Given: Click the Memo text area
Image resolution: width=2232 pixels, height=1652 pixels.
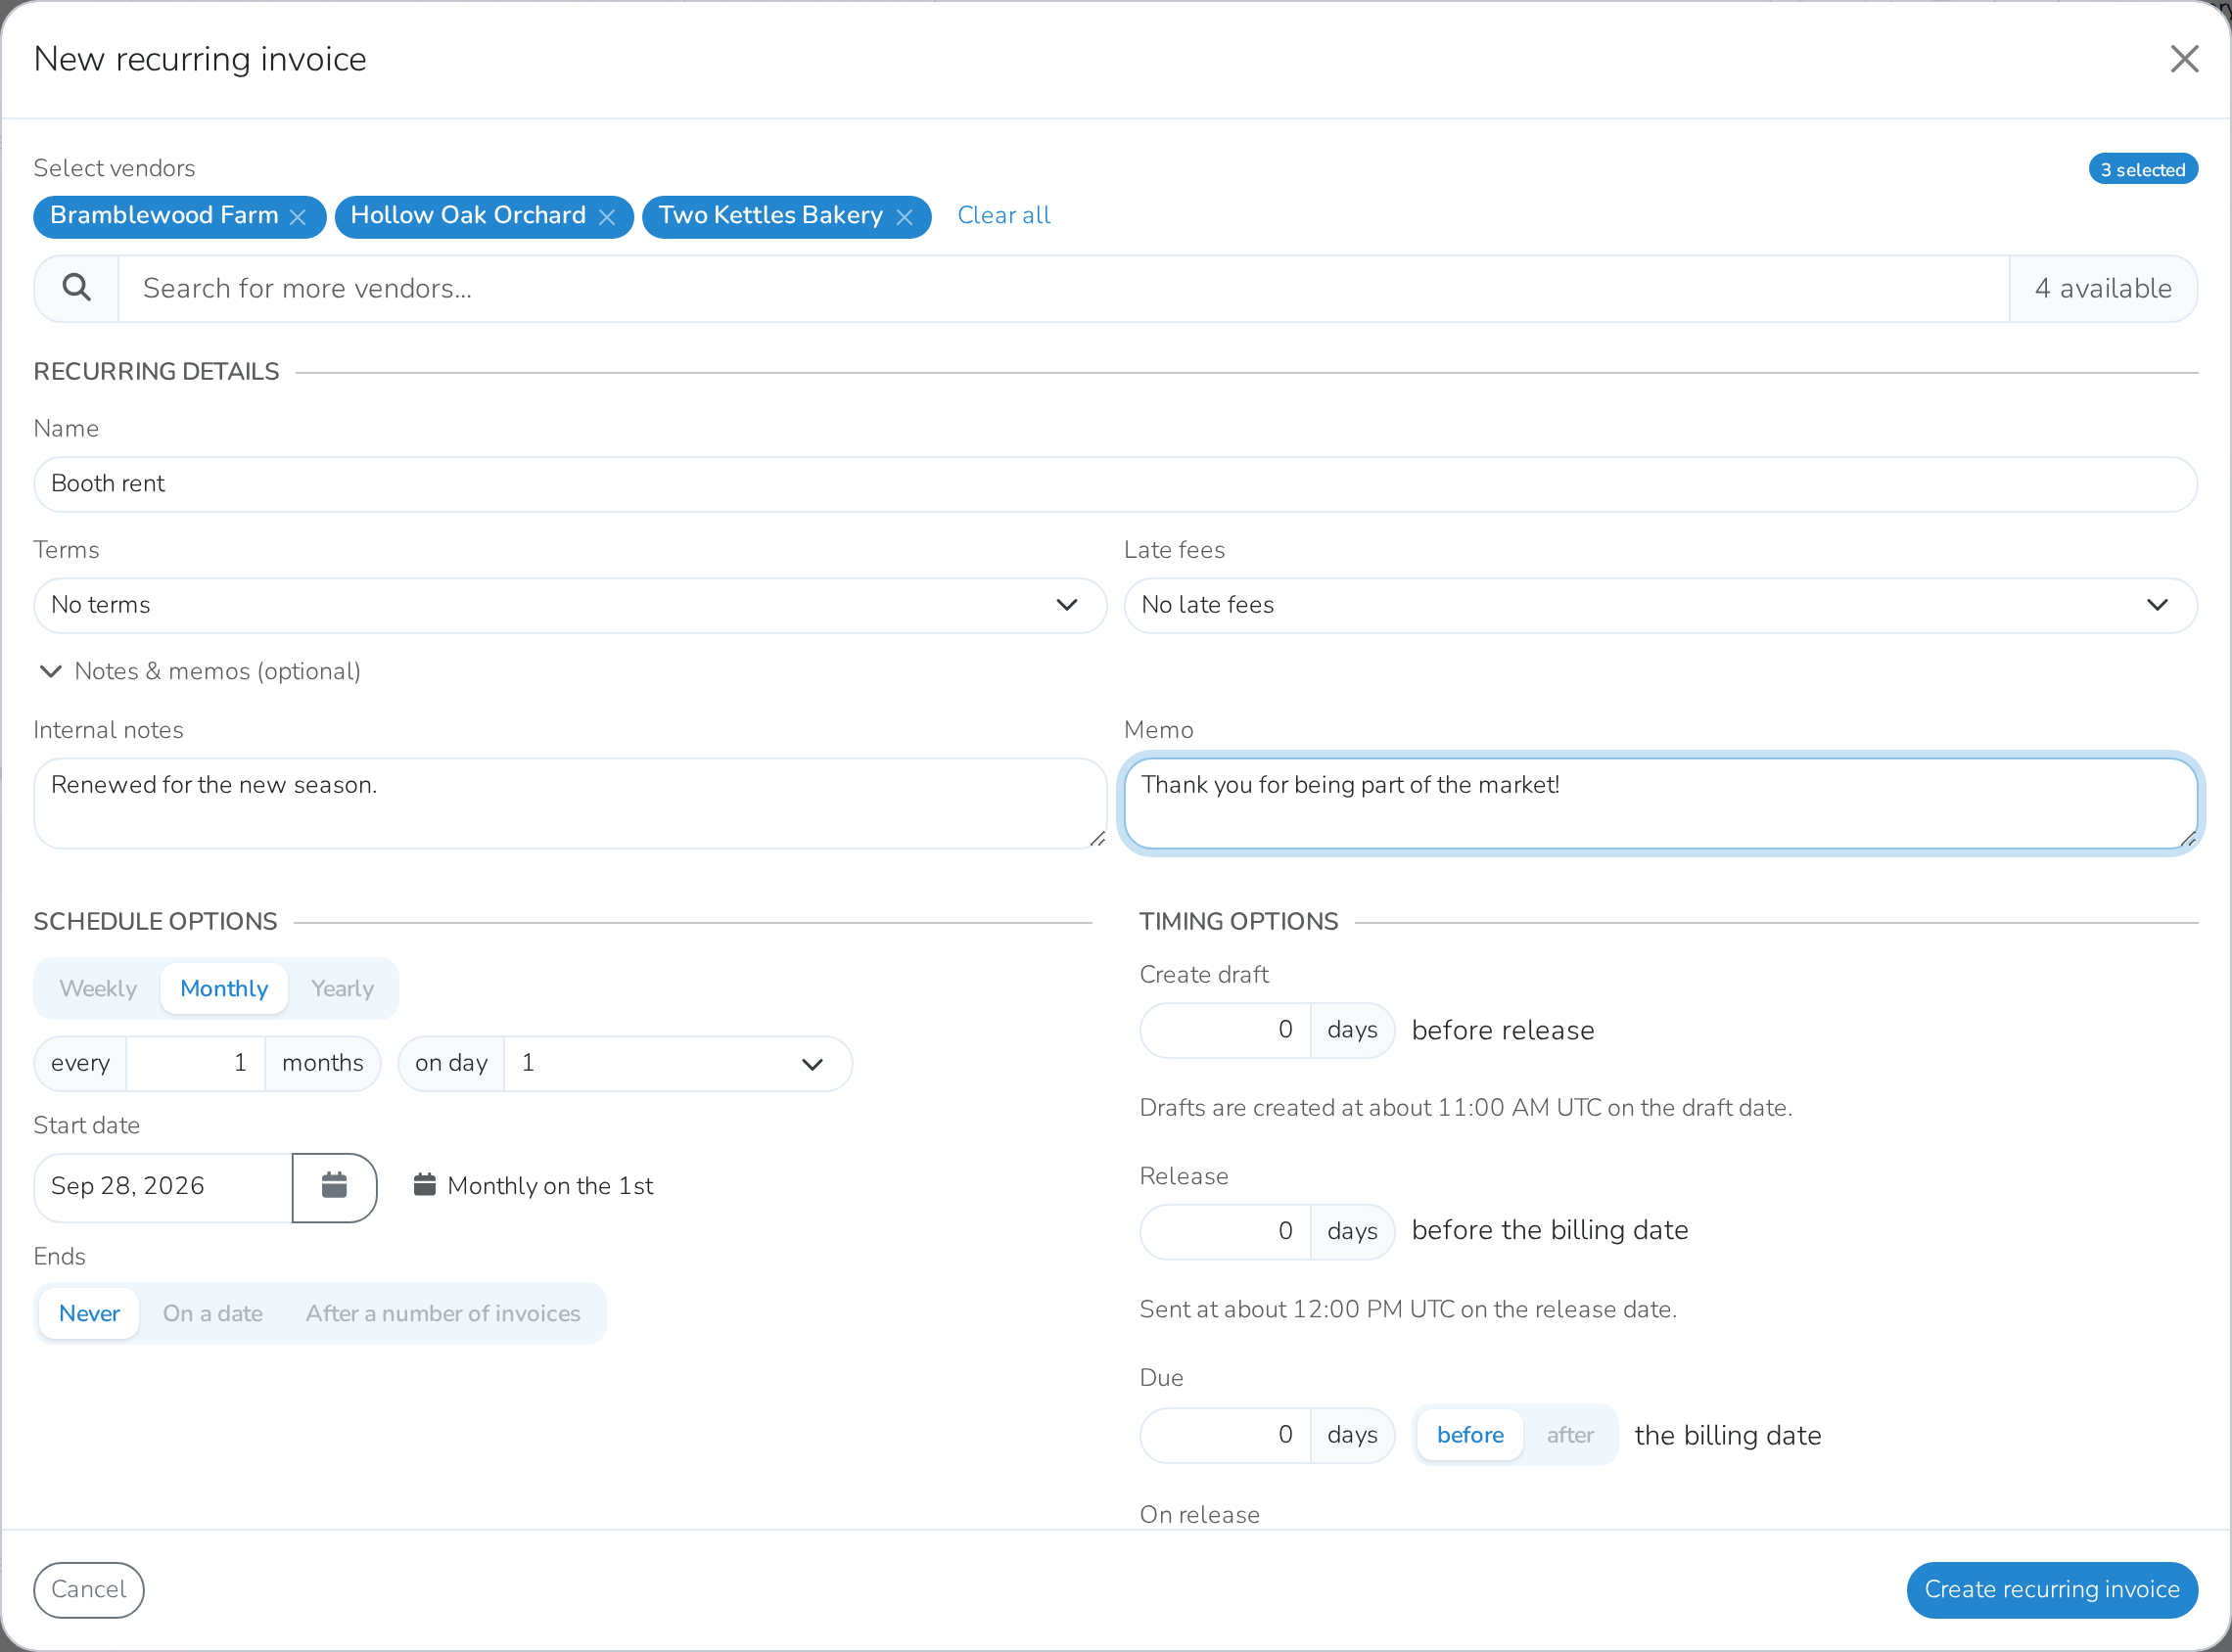Looking at the screenshot, I should coord(1660,803).
